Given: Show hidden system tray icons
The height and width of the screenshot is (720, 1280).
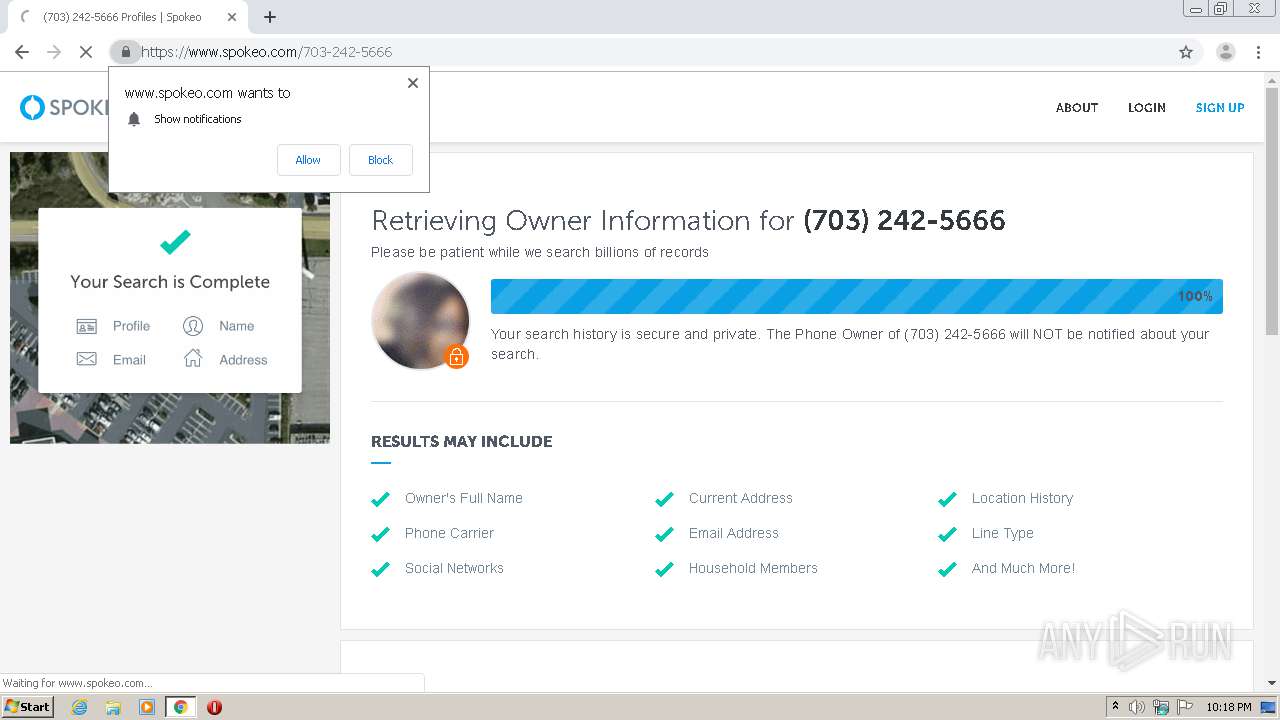Looking at the screenshot, I should (1115, 707).
